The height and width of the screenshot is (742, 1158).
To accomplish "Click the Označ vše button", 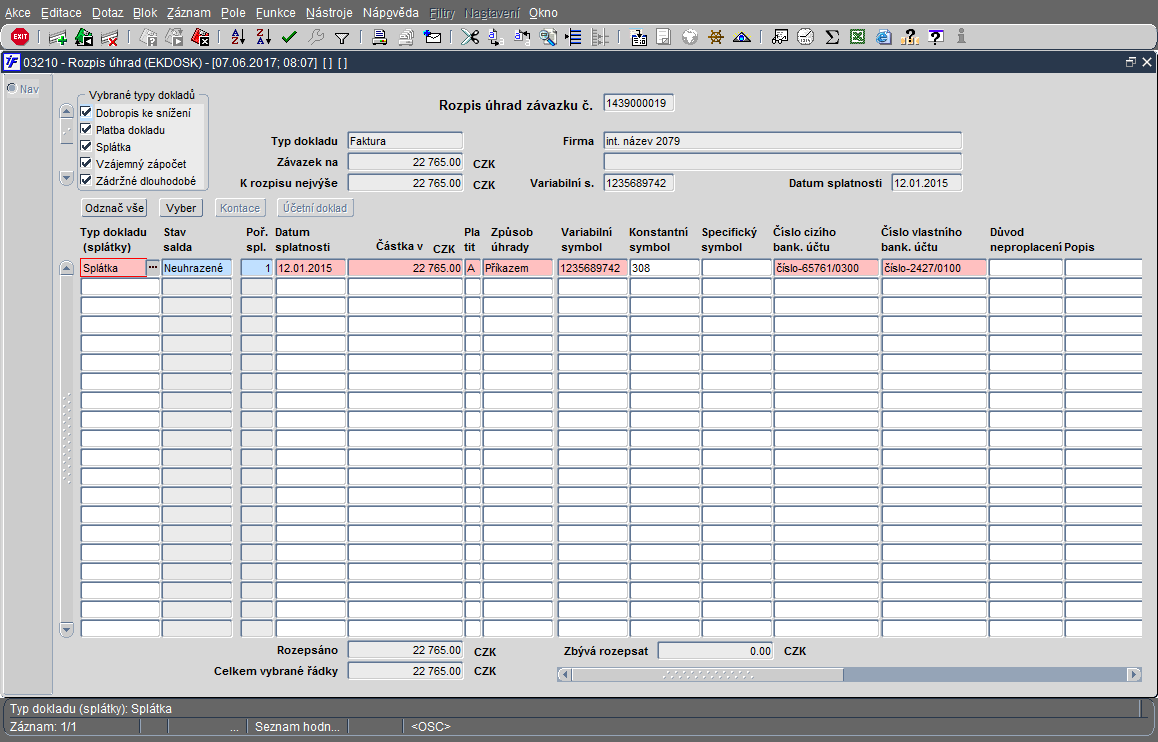I will (x=114, y=208).
